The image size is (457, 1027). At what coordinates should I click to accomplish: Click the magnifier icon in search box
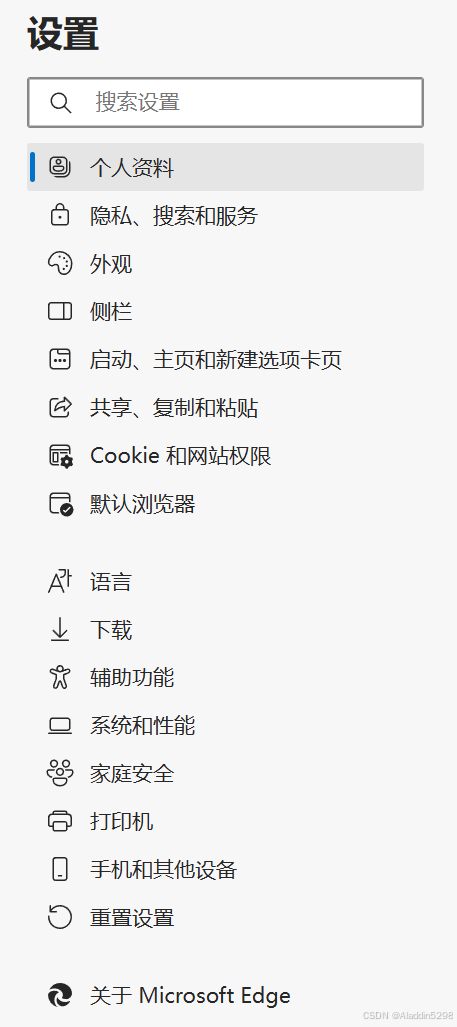click(60, 103)
